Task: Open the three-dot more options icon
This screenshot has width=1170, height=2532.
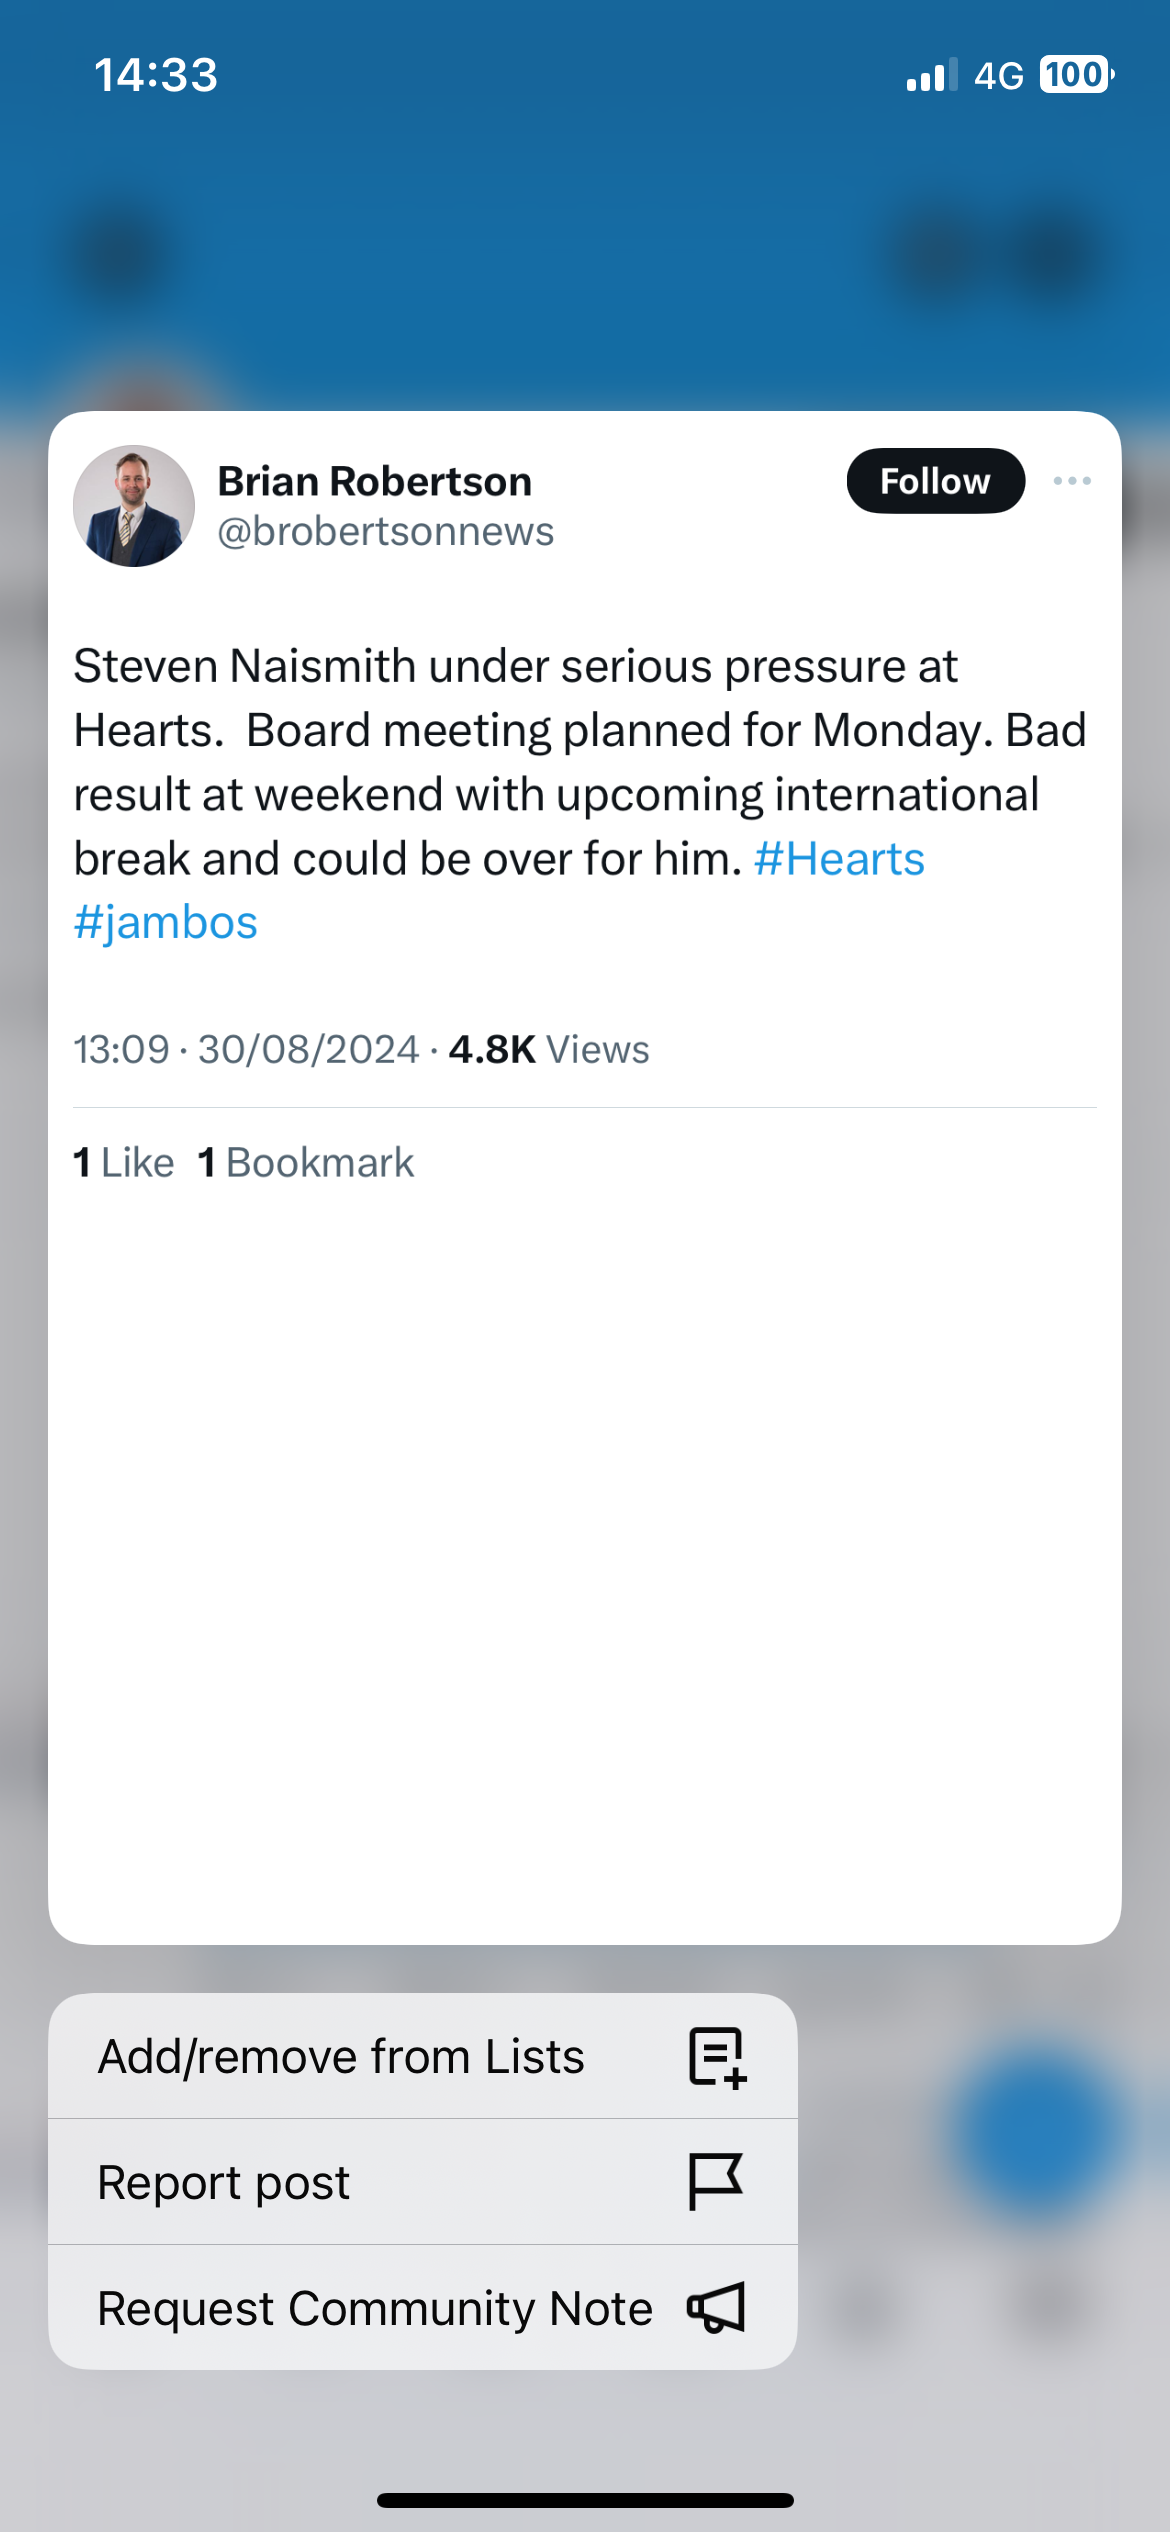Action: [1072, 481]
